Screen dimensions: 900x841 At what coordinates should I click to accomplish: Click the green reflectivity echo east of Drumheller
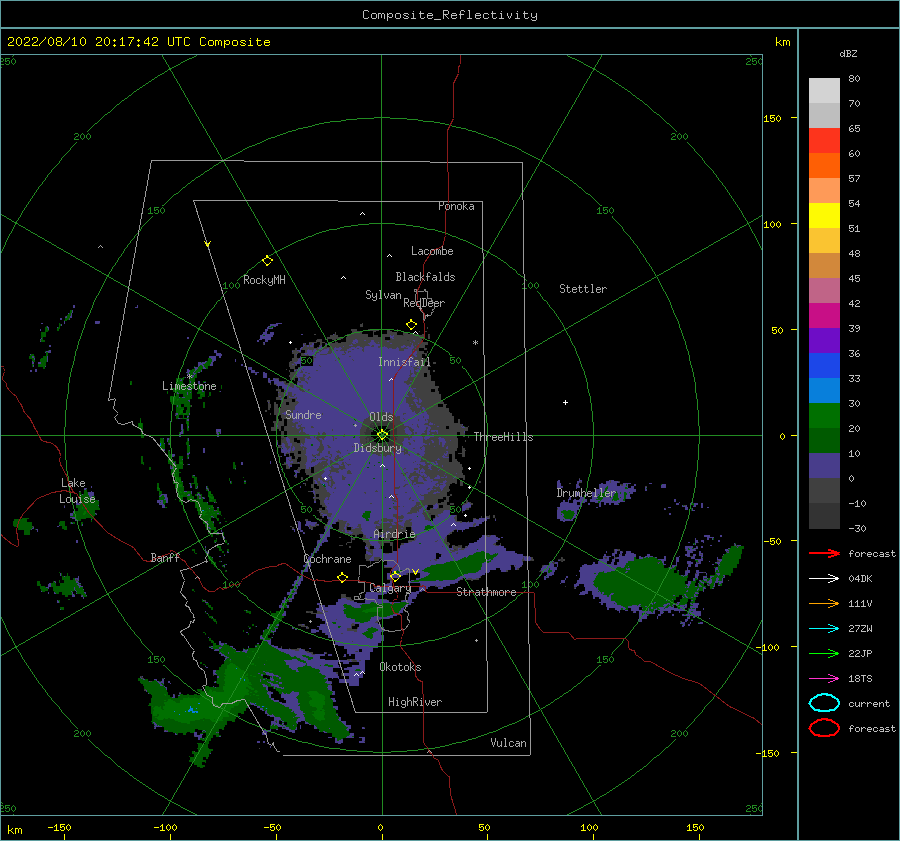[640, 584]
